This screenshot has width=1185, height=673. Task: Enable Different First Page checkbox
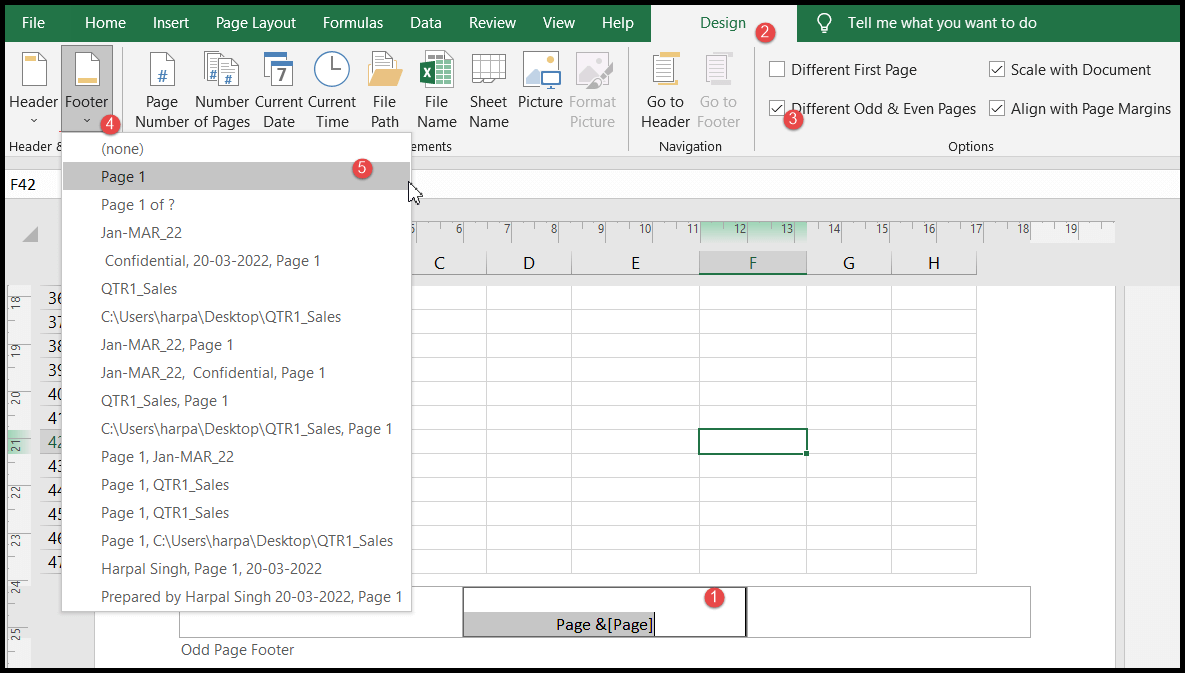point(777,70)
